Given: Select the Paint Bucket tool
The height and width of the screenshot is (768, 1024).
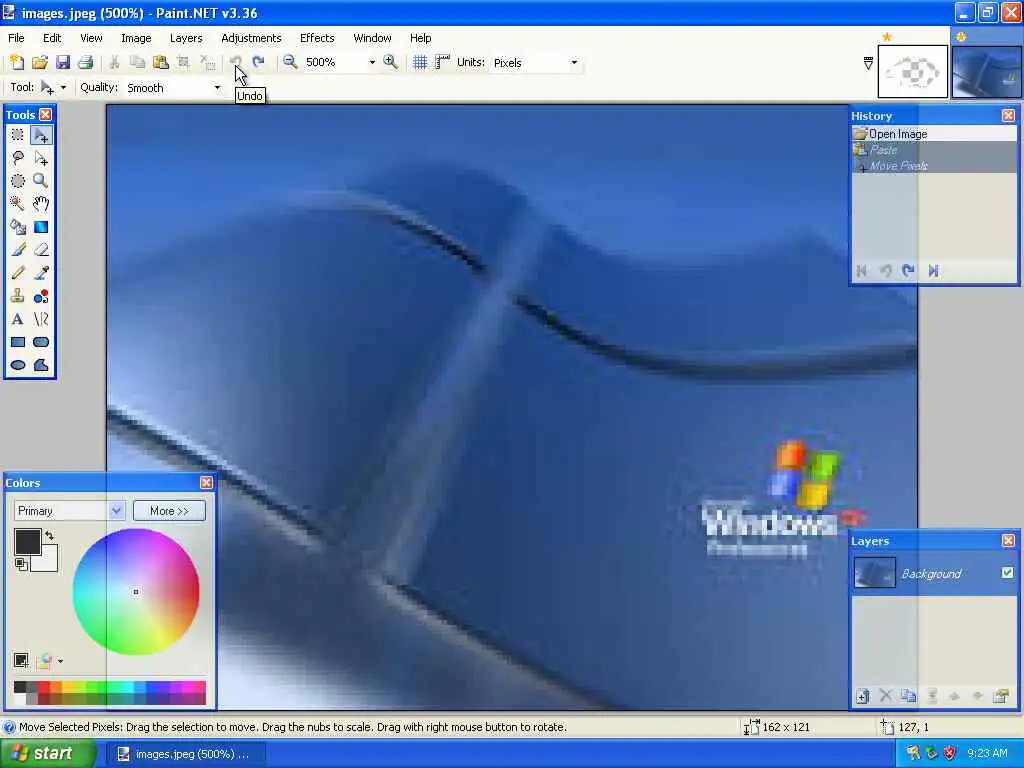Looking at the screenshot, I should [x=18, y=227].
